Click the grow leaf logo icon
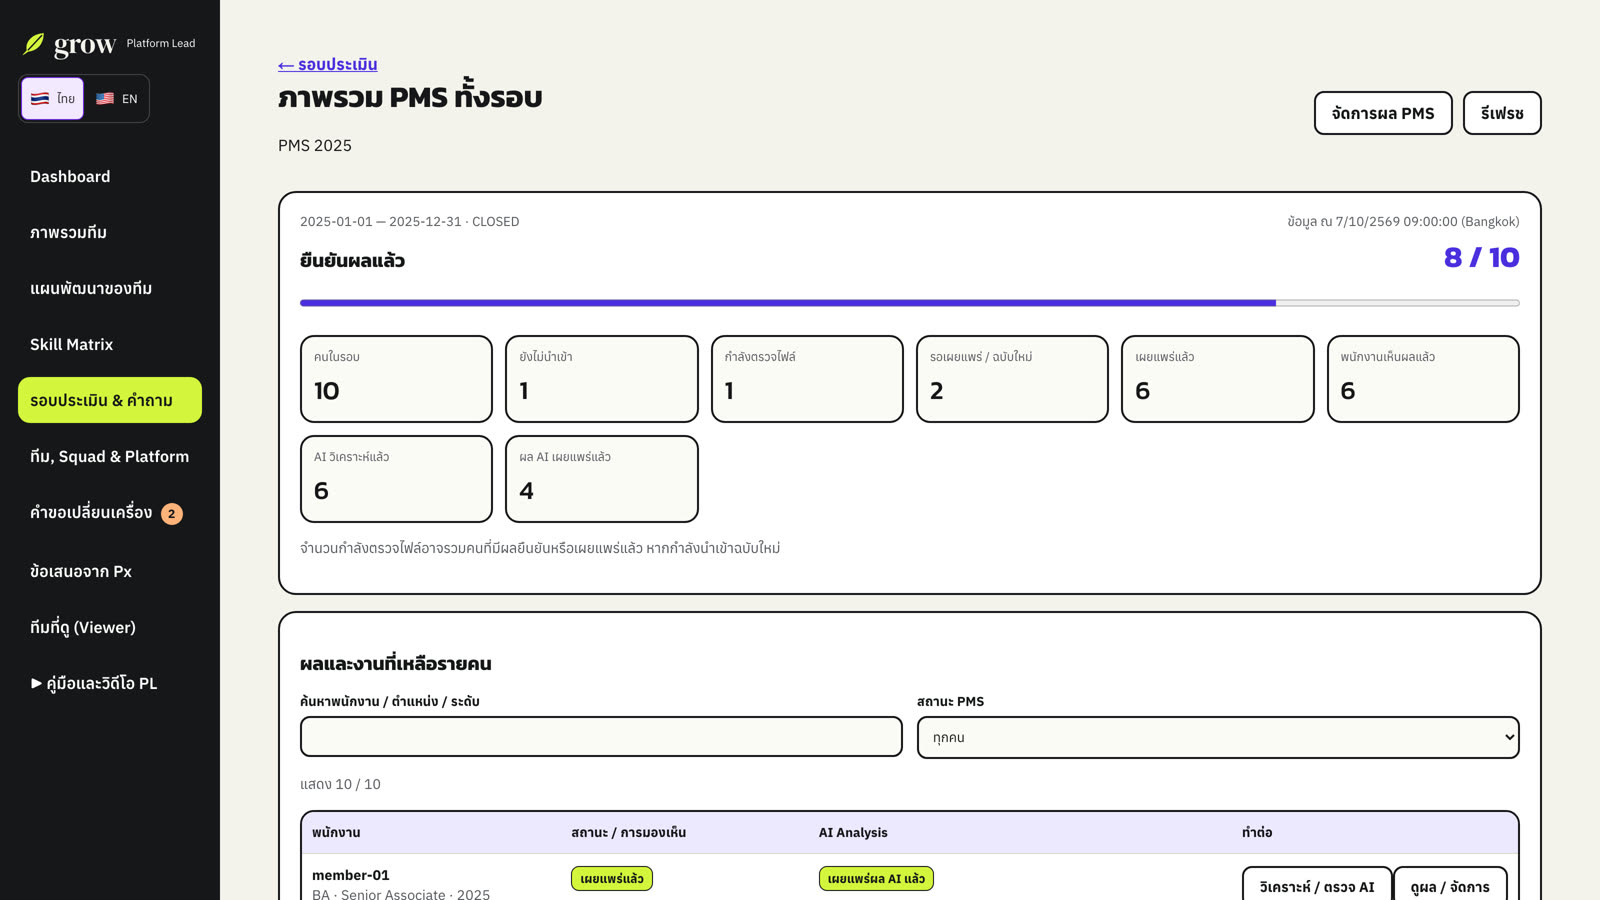This screenshot has width=1600, height=900. [x=34, y=44]
